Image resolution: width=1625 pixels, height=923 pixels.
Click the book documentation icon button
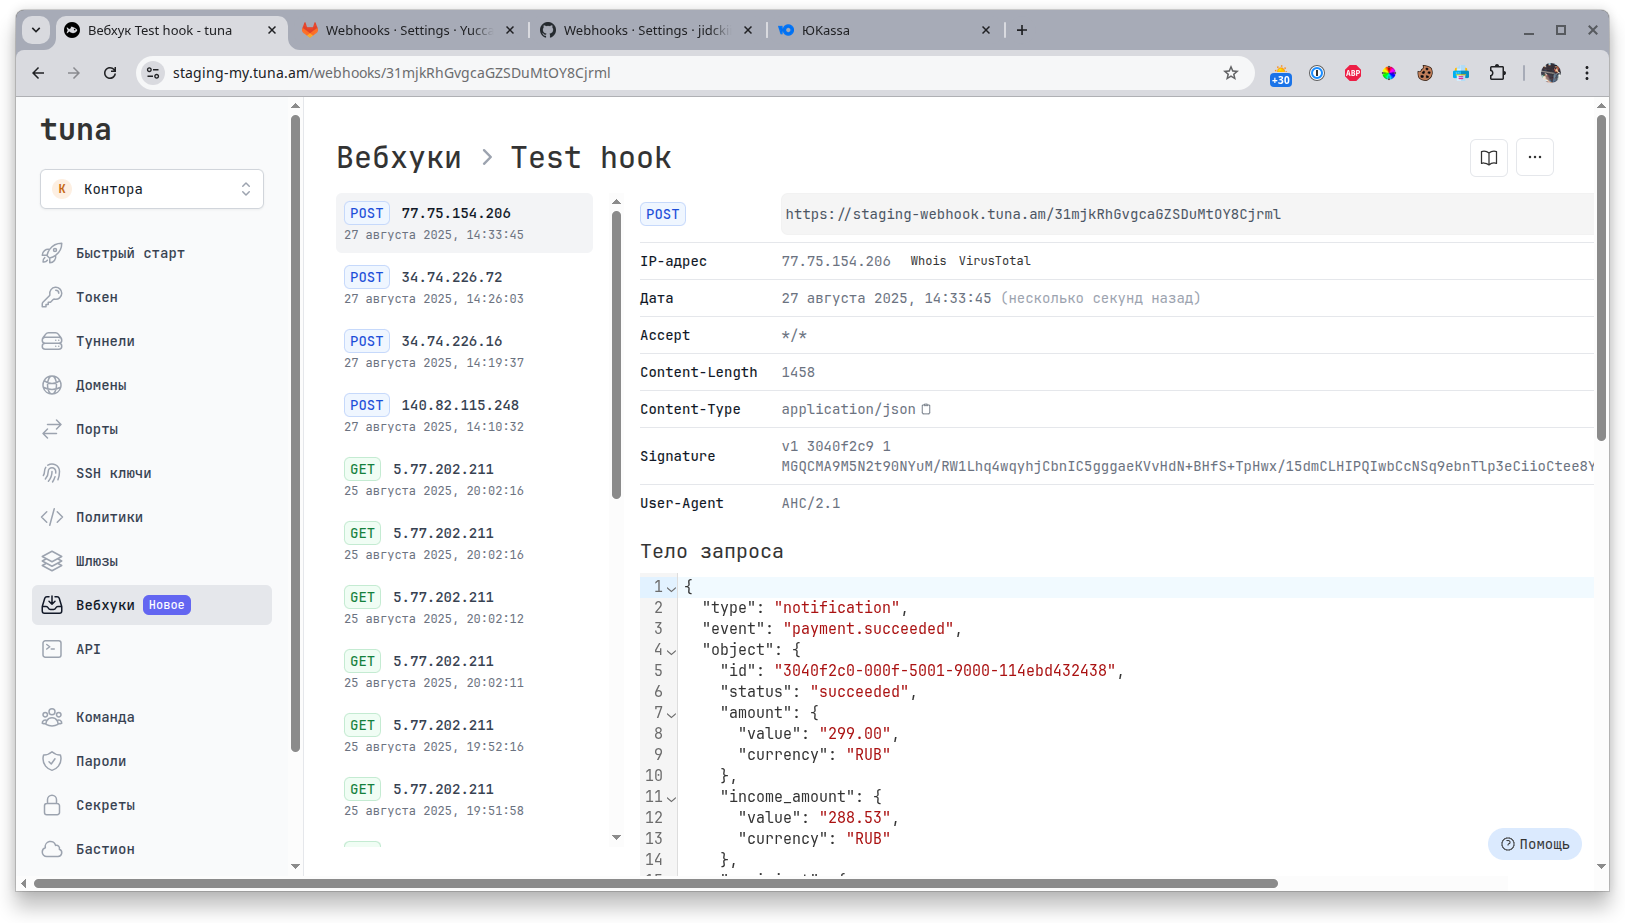(x=1489, y=157)
